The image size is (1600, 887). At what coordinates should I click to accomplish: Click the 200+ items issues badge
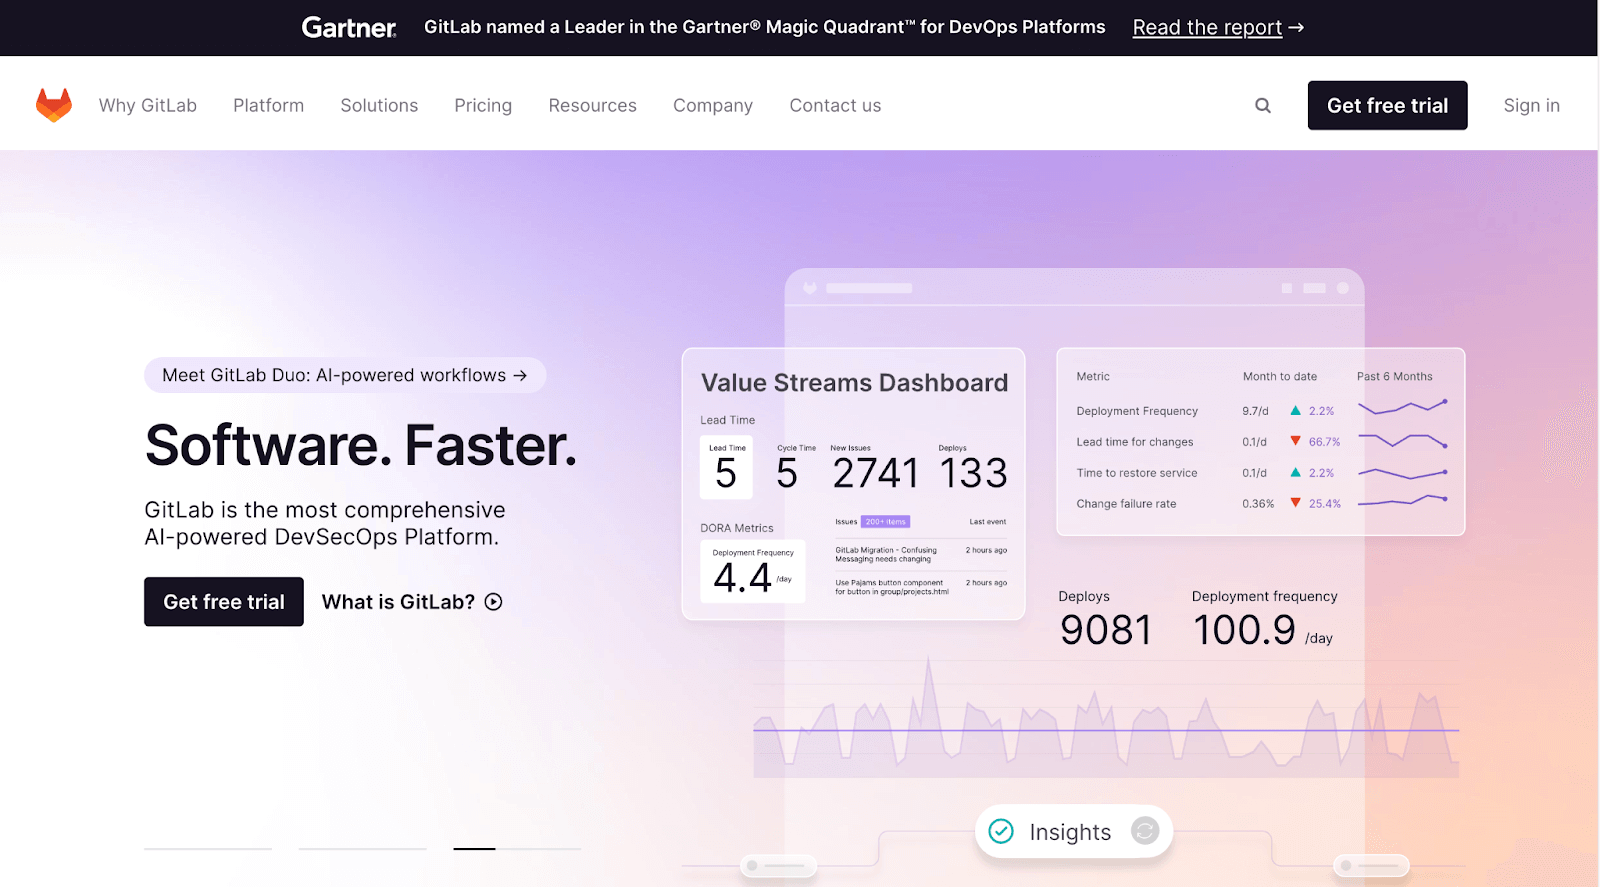coord(885,522)
